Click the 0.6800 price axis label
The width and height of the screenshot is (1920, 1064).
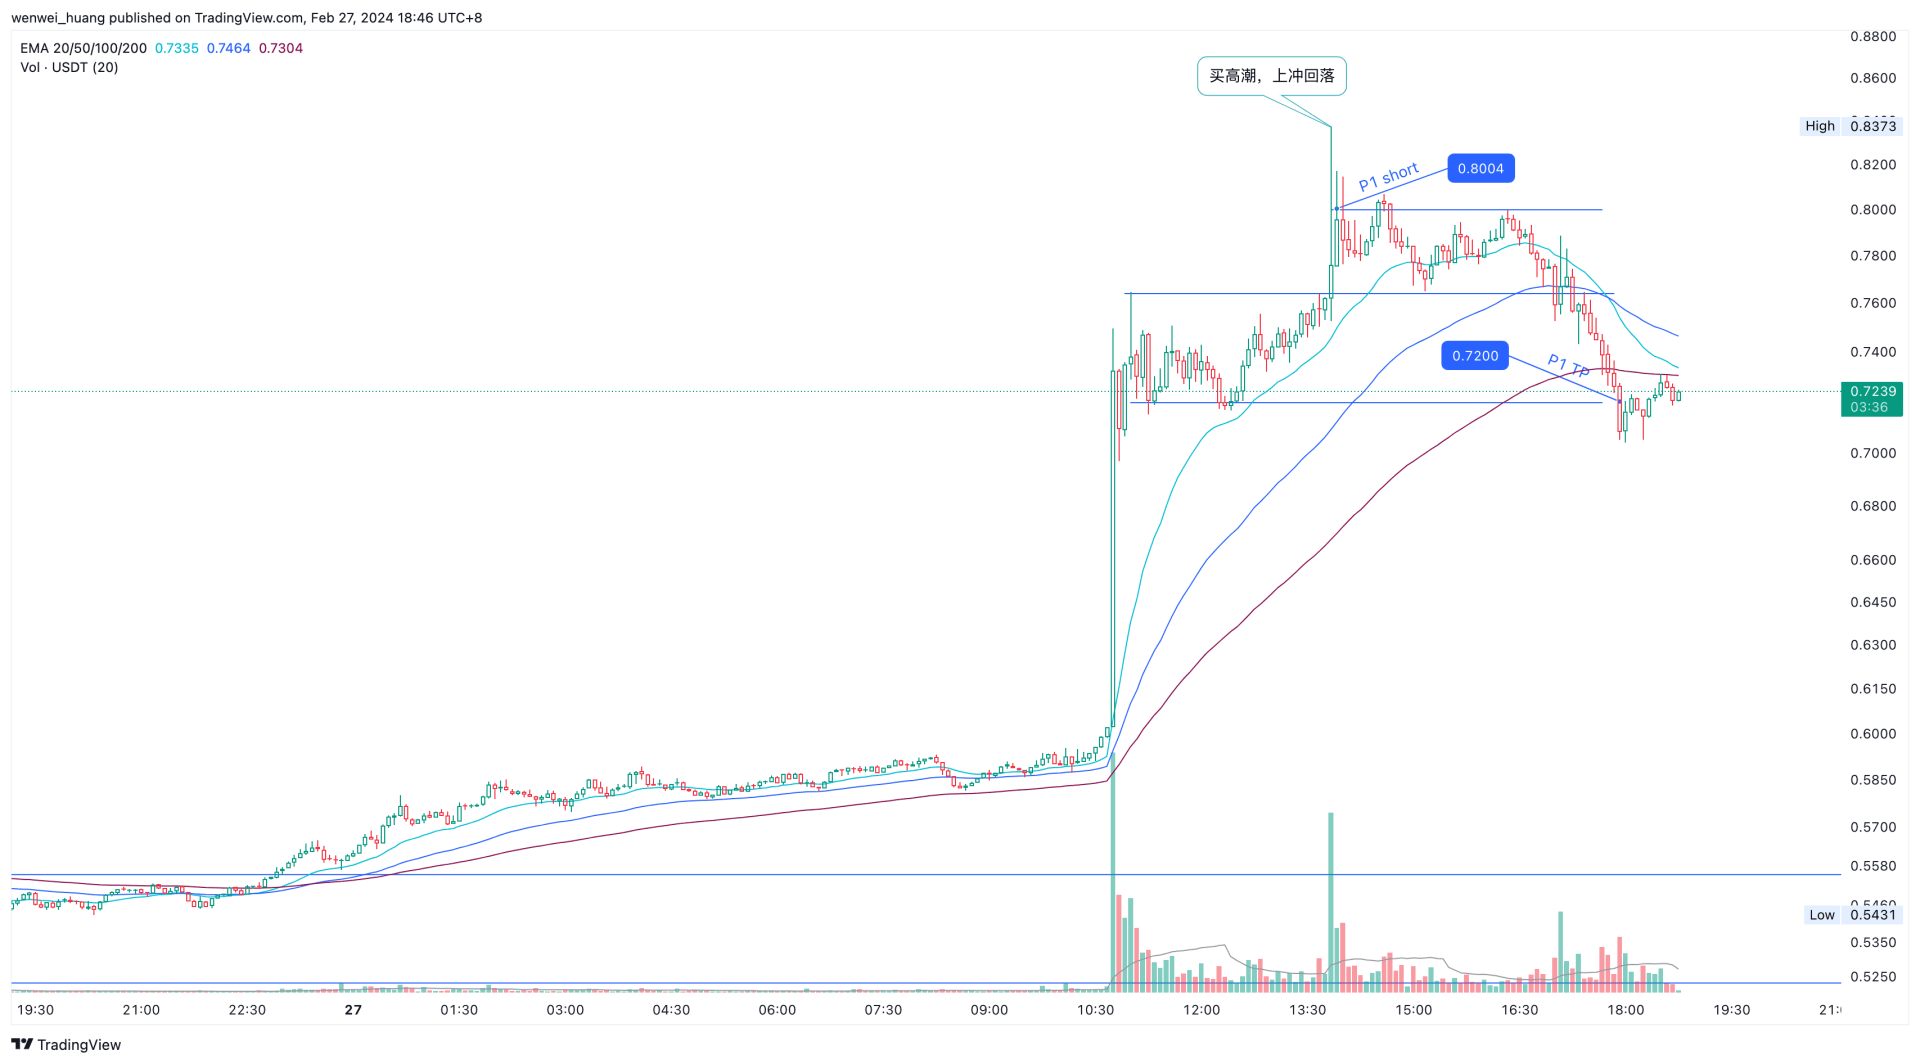pyautogui.click(x=1873, y=506)
